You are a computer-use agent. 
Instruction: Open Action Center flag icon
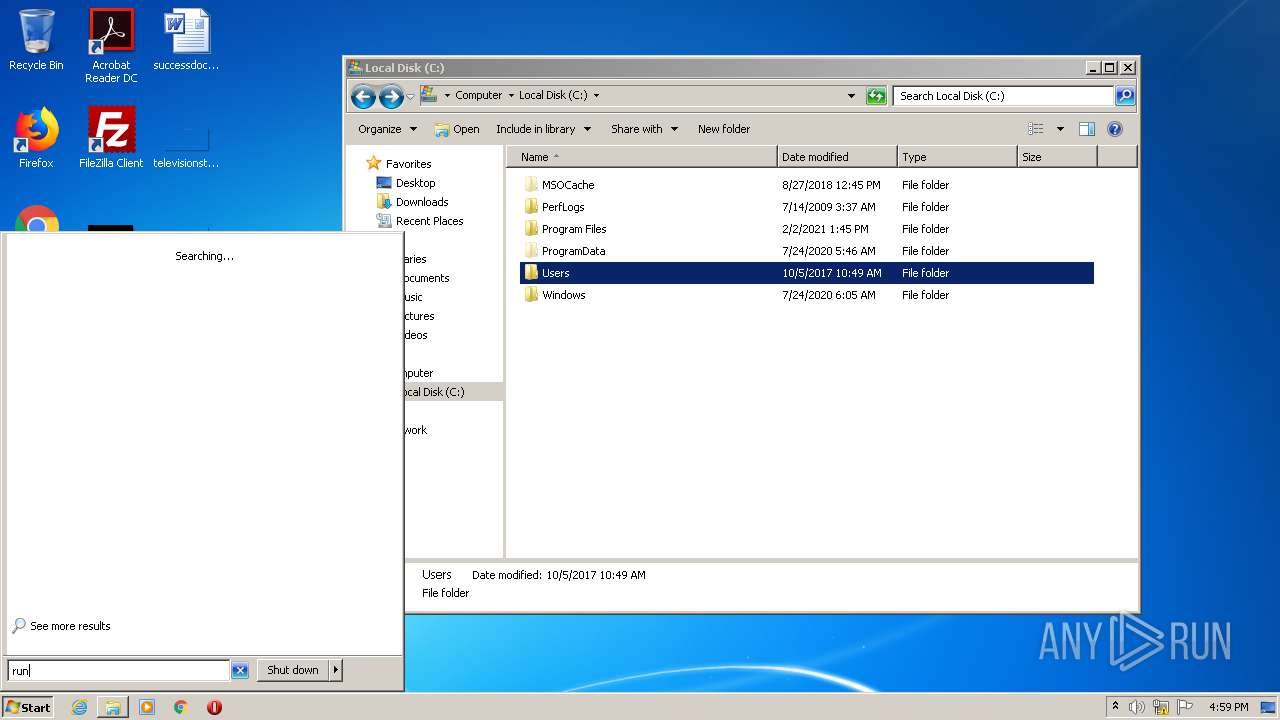point(1185,707)
